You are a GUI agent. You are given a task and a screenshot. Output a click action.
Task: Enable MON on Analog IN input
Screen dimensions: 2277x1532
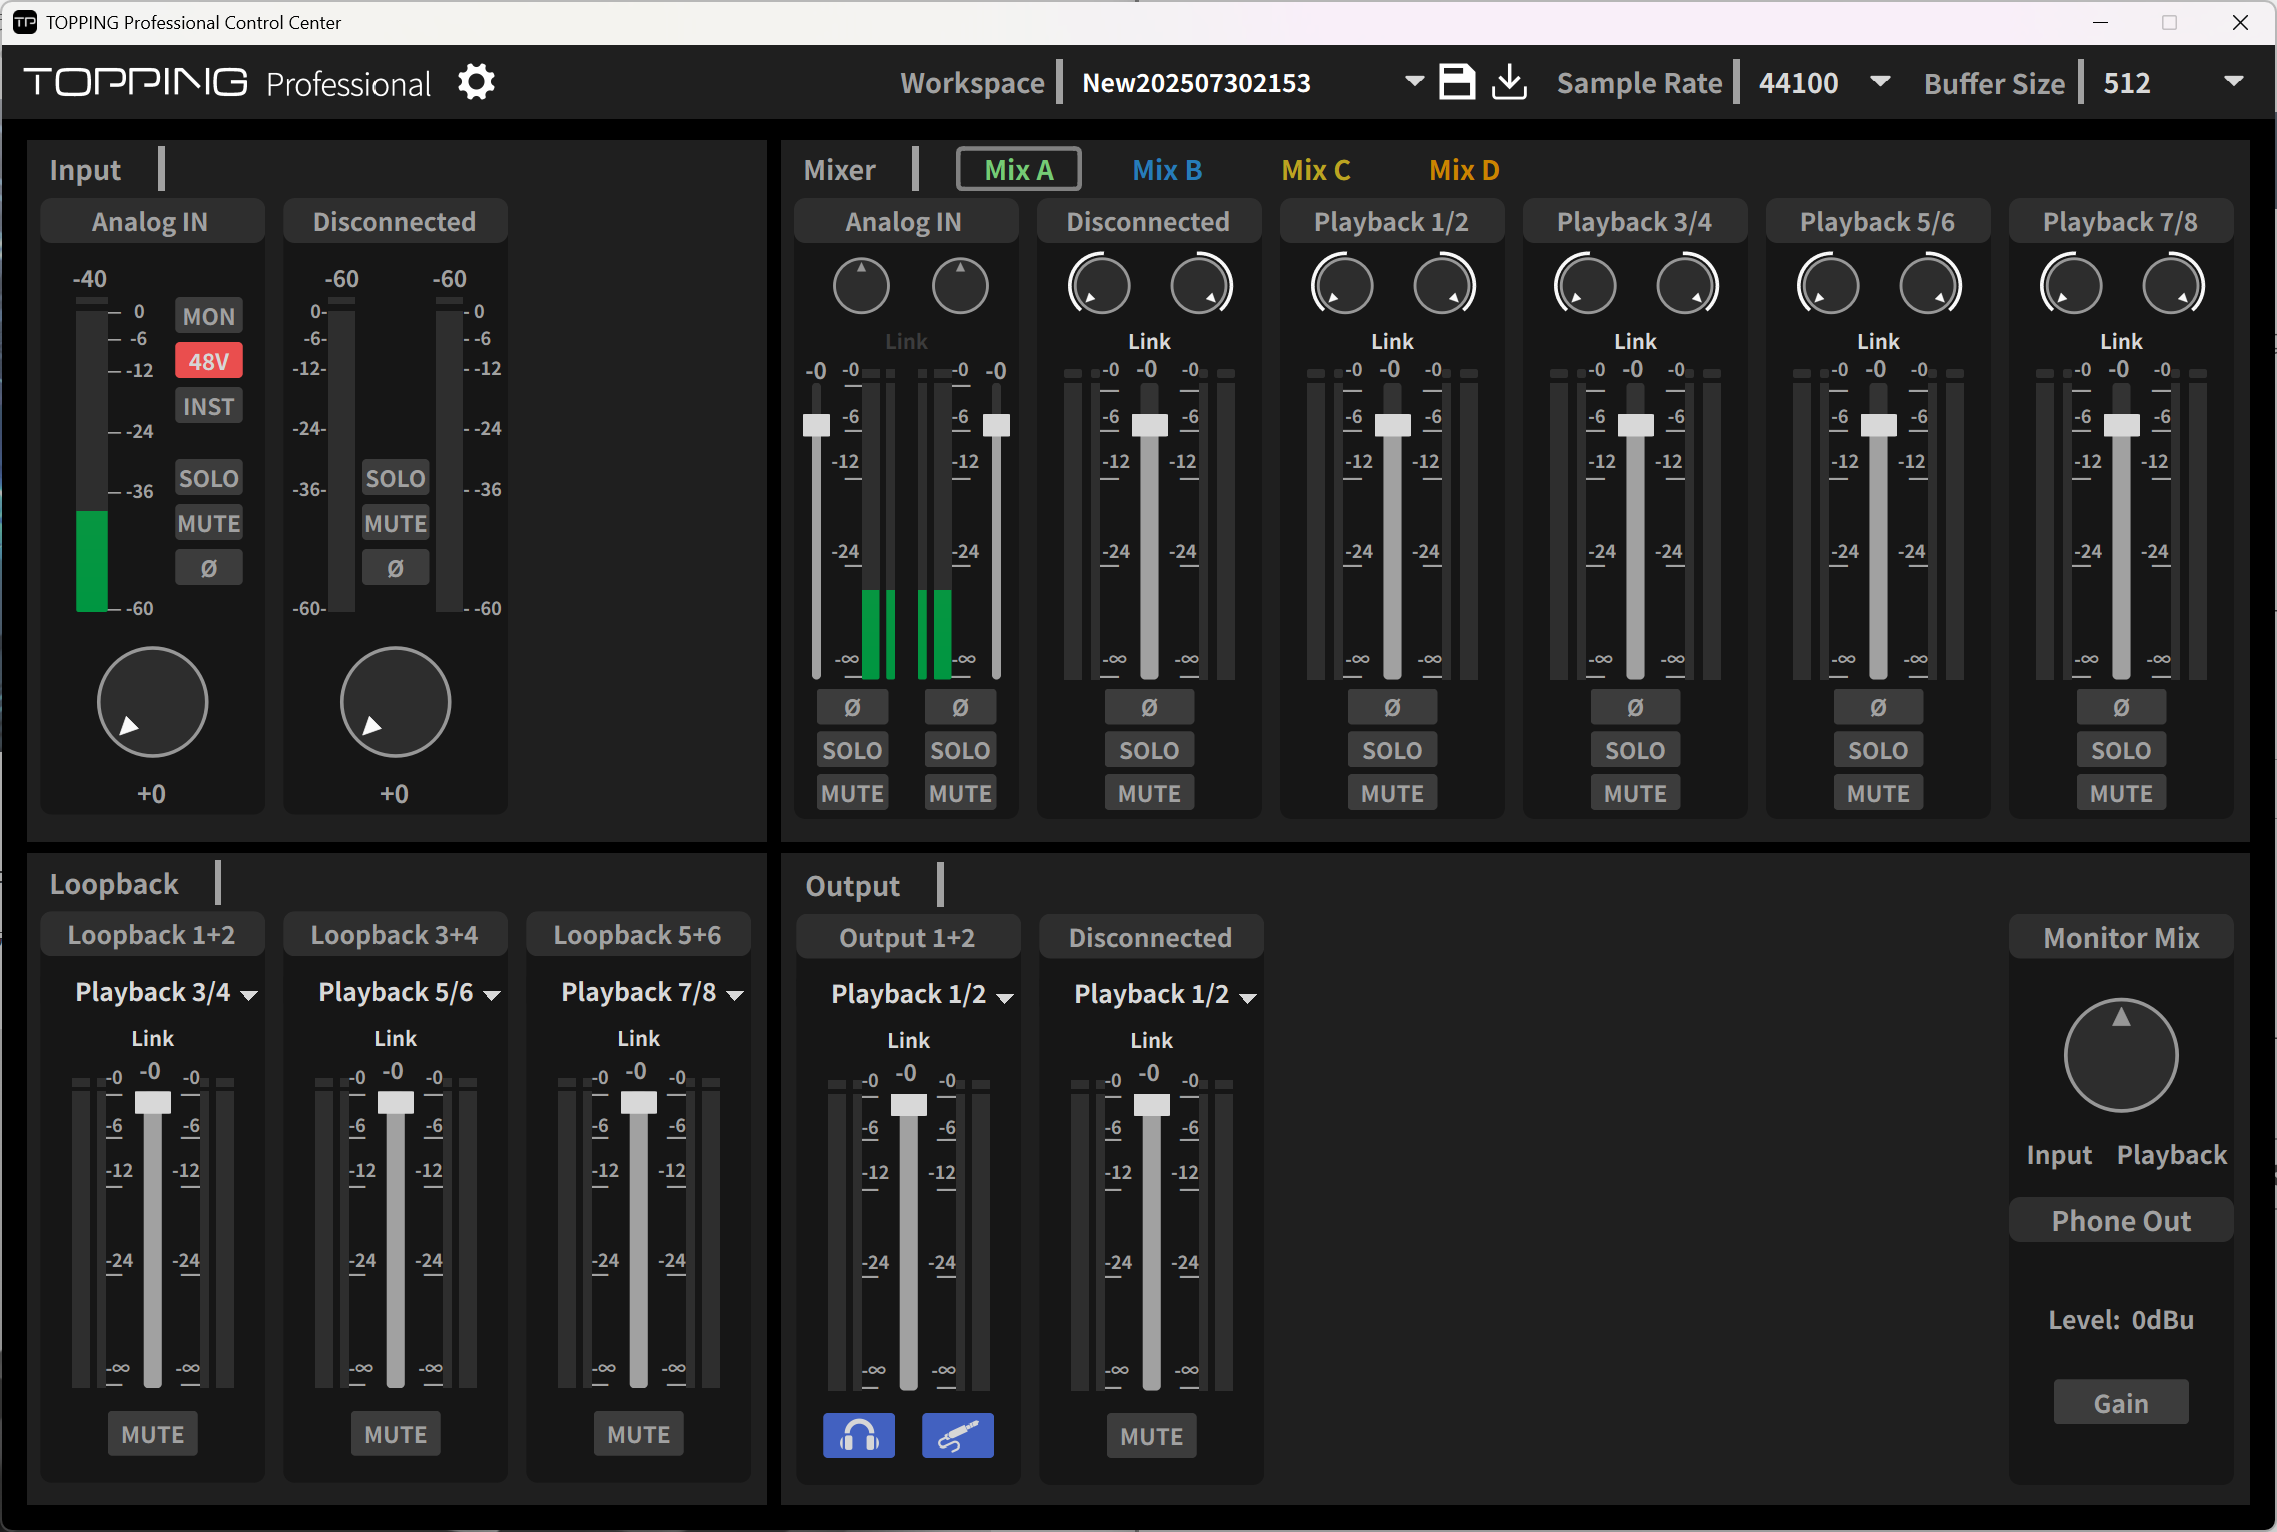(x=208, y=316)
